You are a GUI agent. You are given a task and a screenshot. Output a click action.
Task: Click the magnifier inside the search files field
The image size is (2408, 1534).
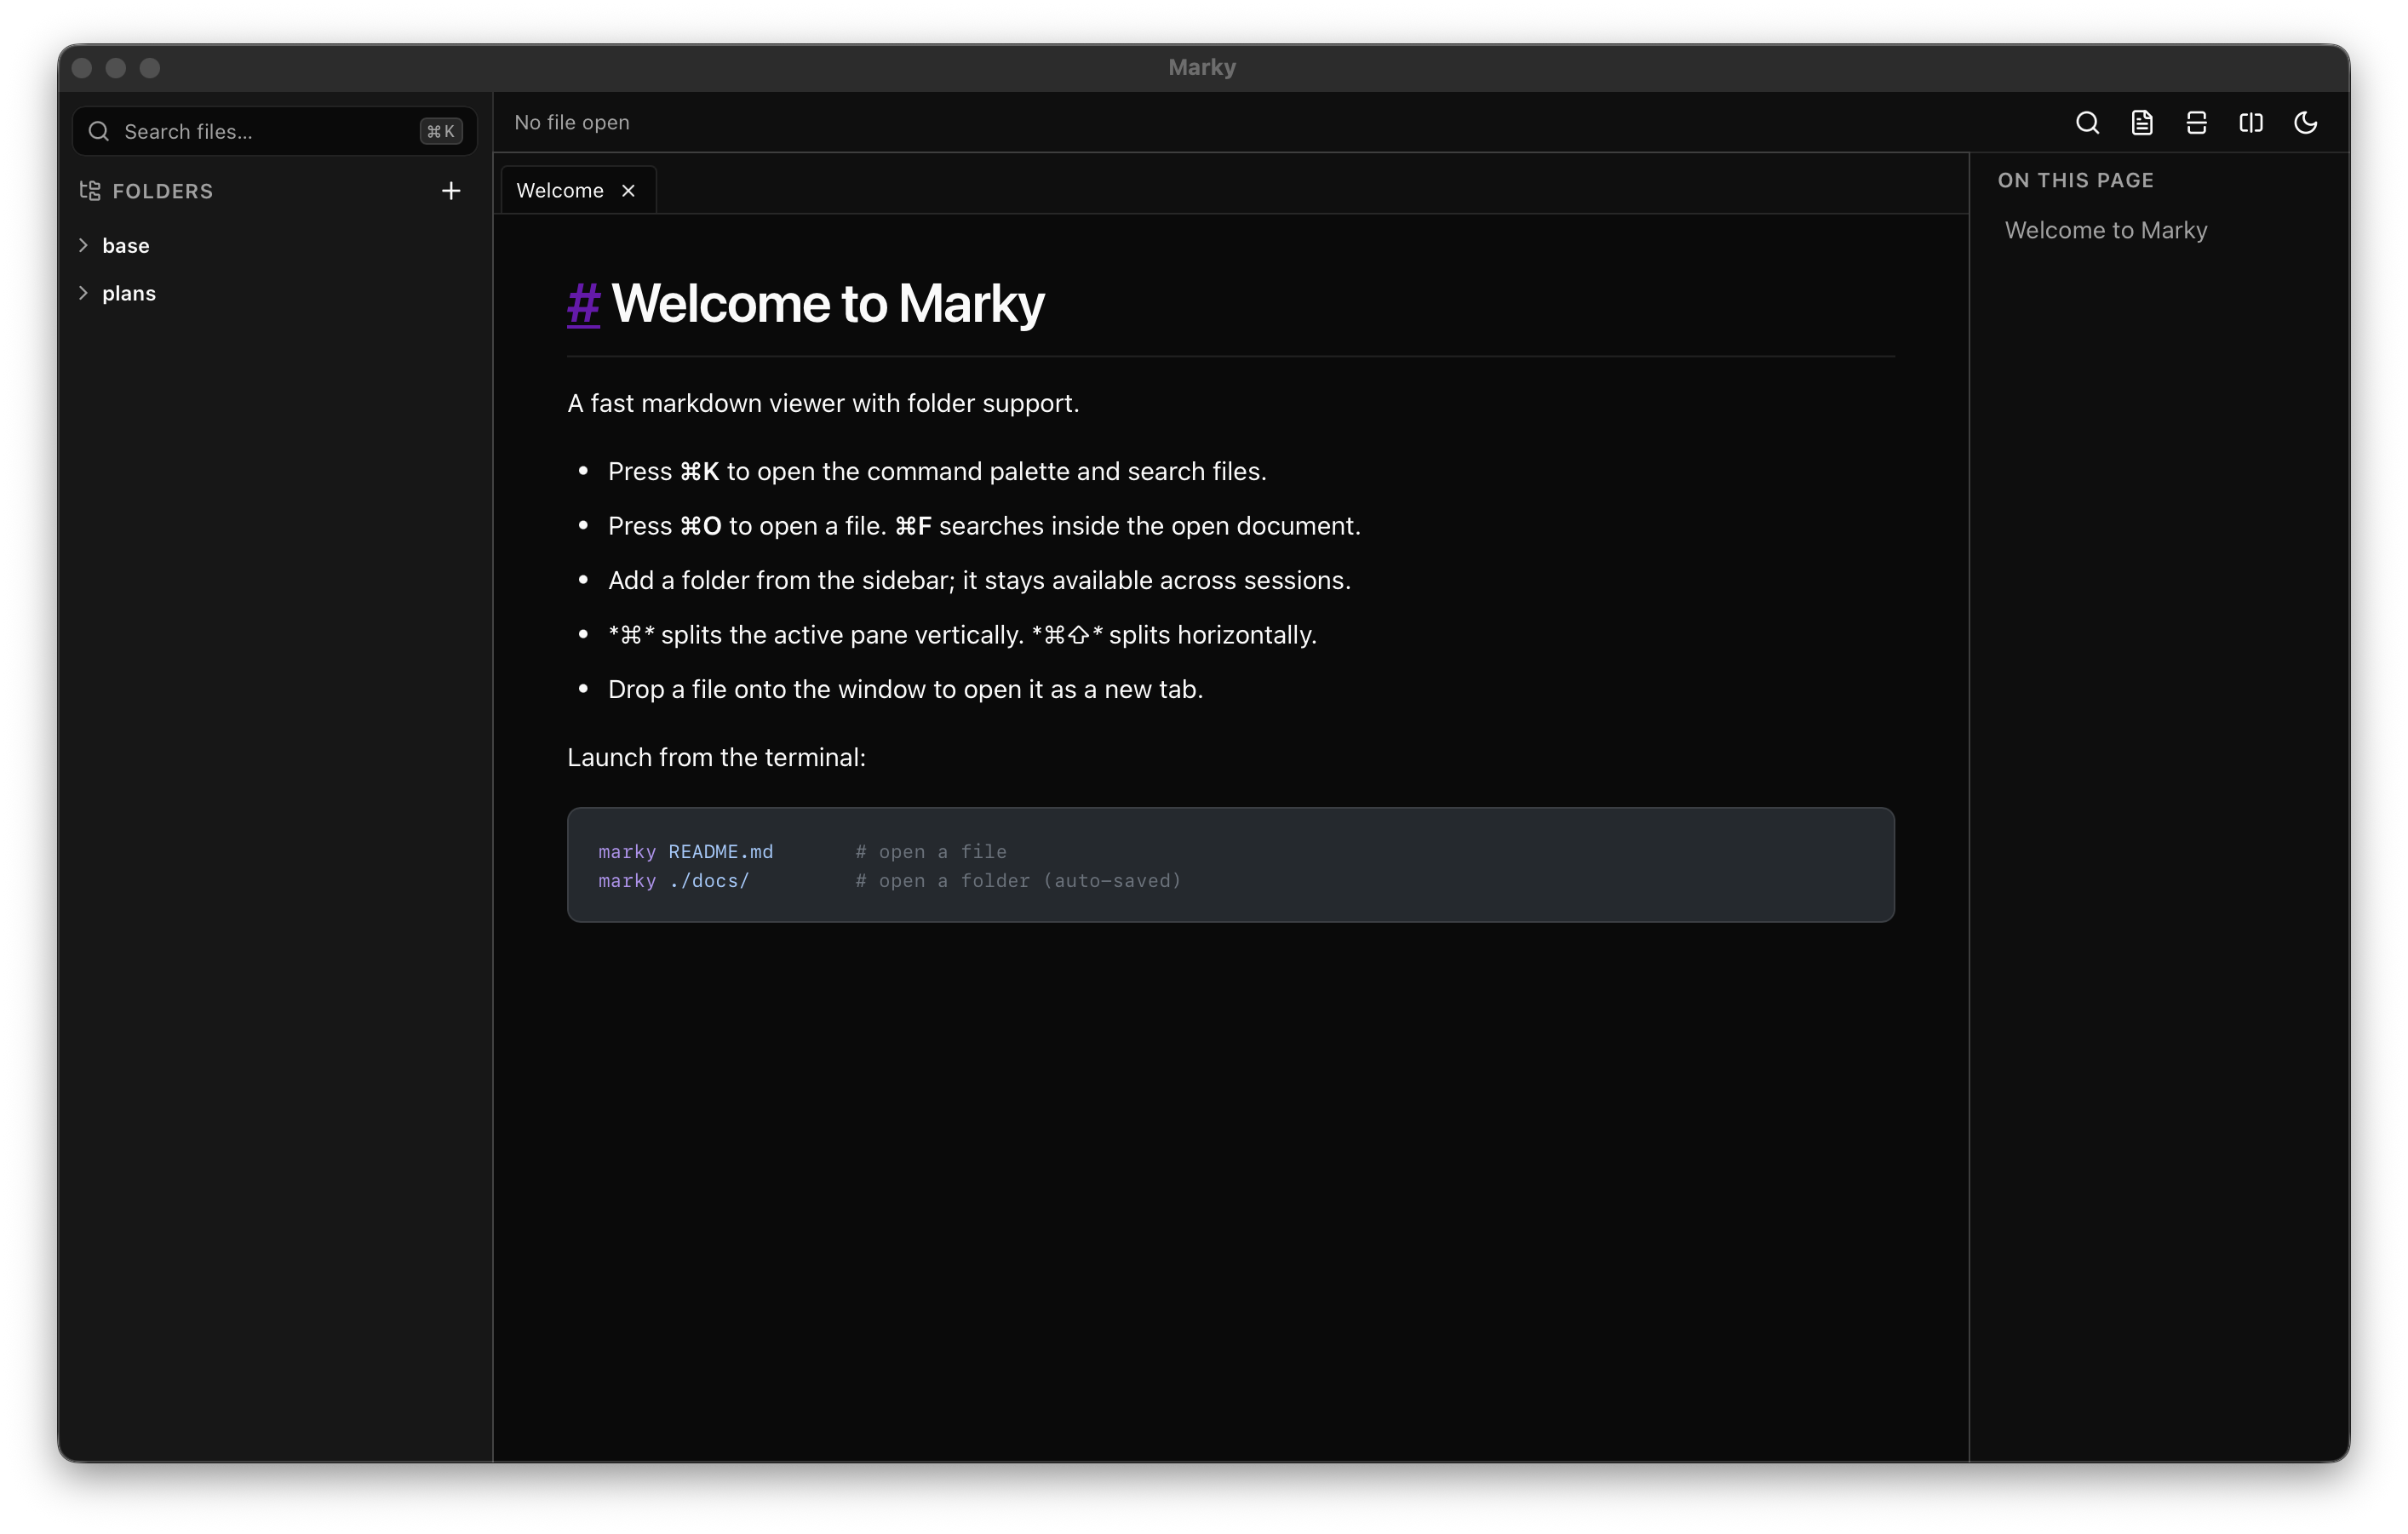click(x=98, y=131)
